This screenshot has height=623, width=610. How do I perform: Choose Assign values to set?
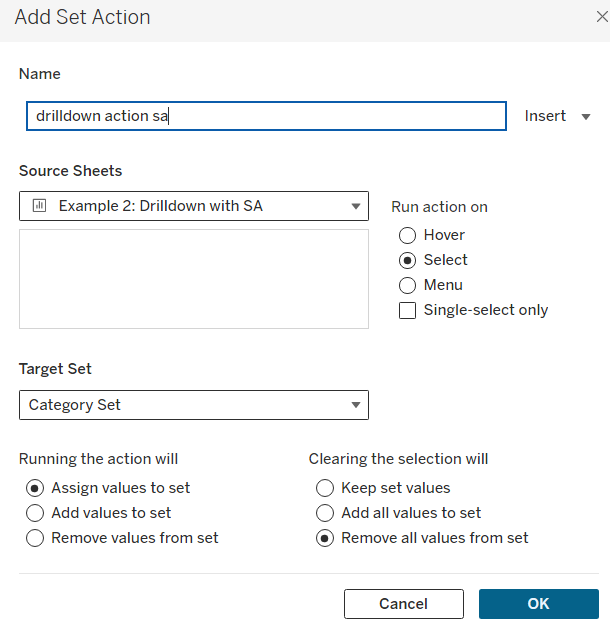(x=35, y=488)
